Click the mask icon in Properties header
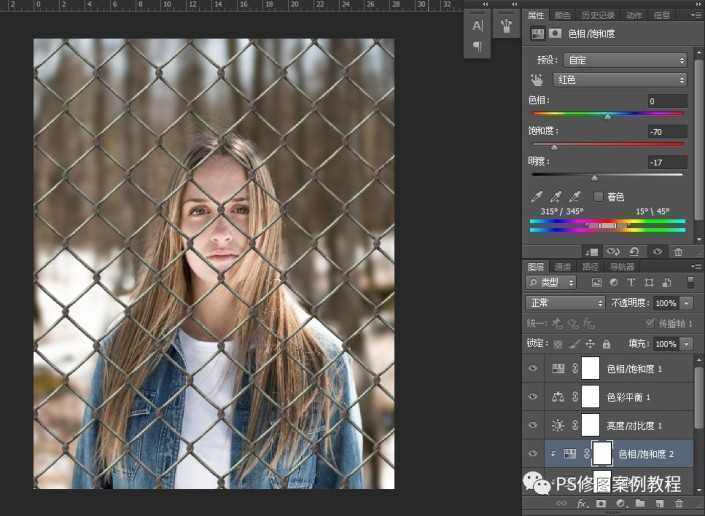705x516 pixels. tap(556, 34)
